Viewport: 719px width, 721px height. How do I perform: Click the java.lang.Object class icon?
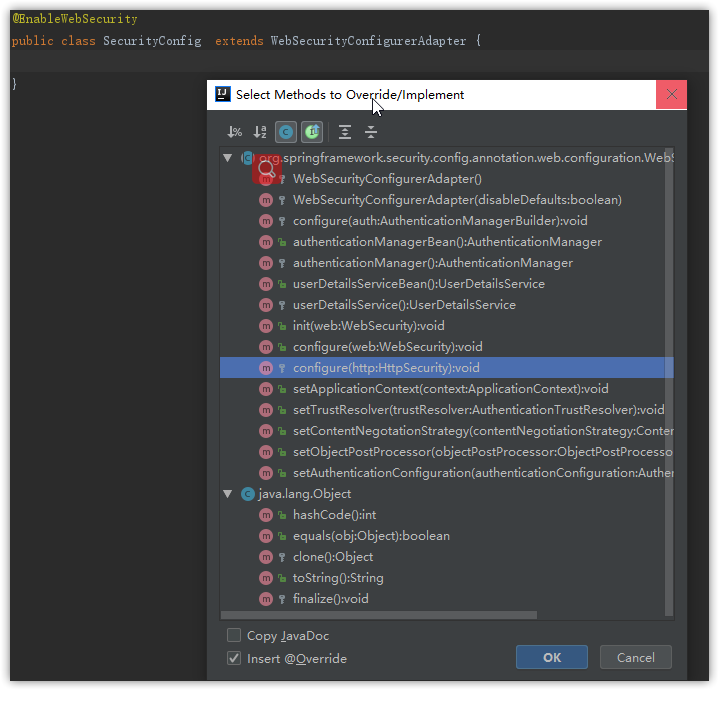coord(247,494)
